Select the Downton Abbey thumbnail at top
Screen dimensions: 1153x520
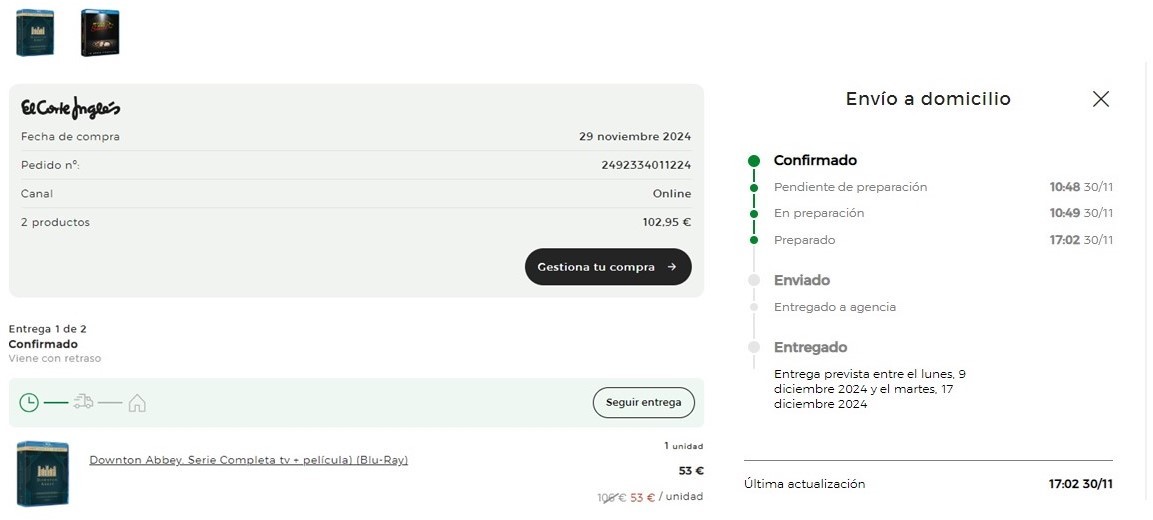point(35,32)
